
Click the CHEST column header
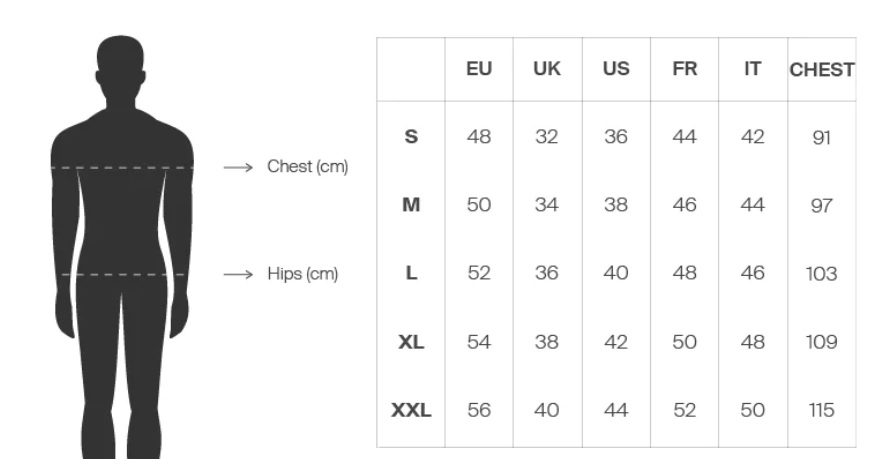[821, 70]
